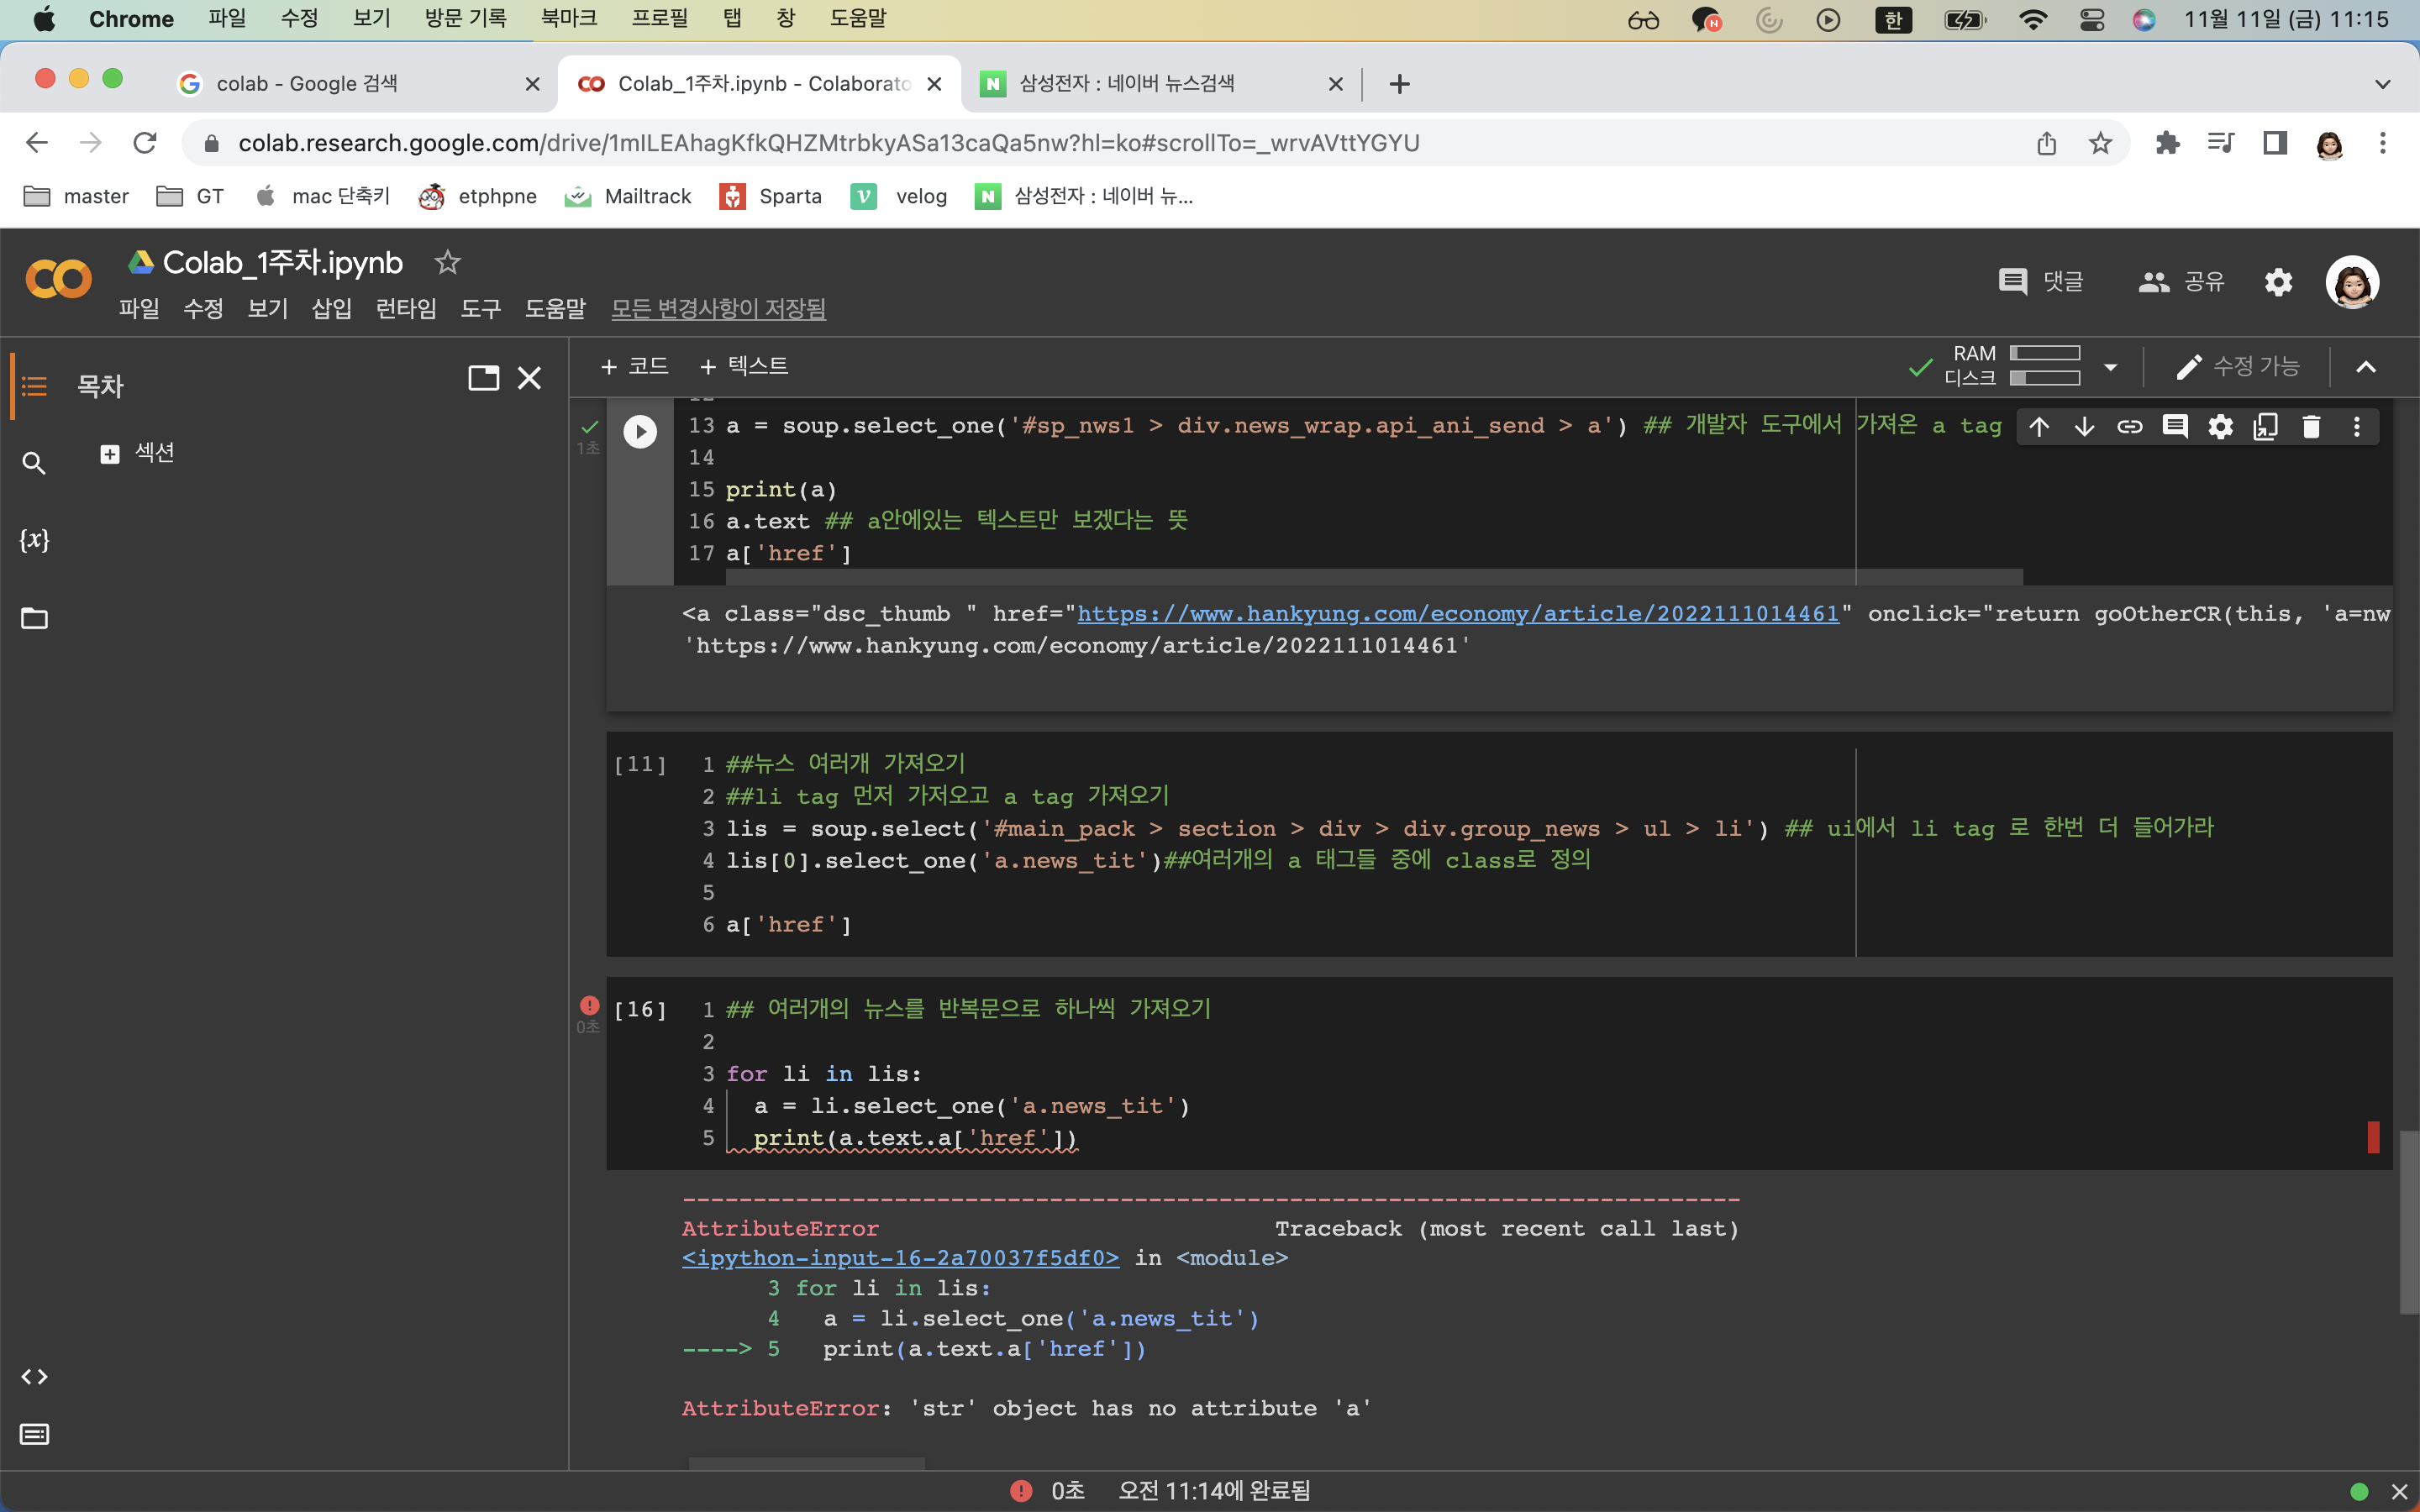Click the RAM usage bar
The width and height of the screenshot is (2420, 1512).
pos(2045,353)
